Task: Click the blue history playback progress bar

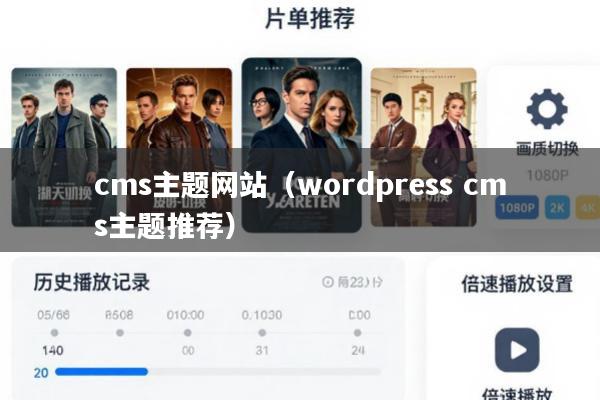Action: 101,372
